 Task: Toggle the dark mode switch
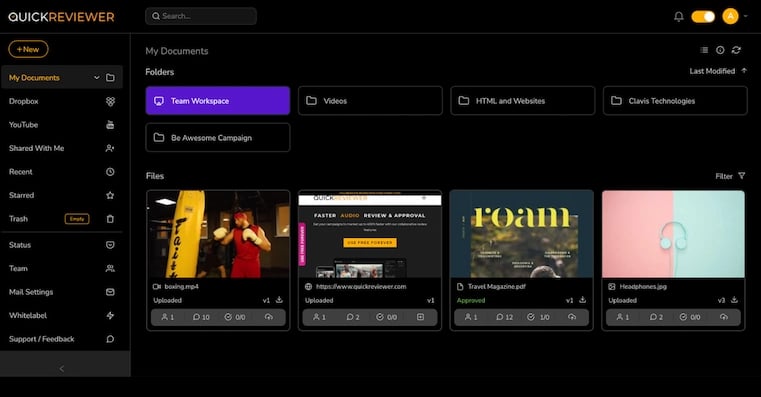coord(703,17)
